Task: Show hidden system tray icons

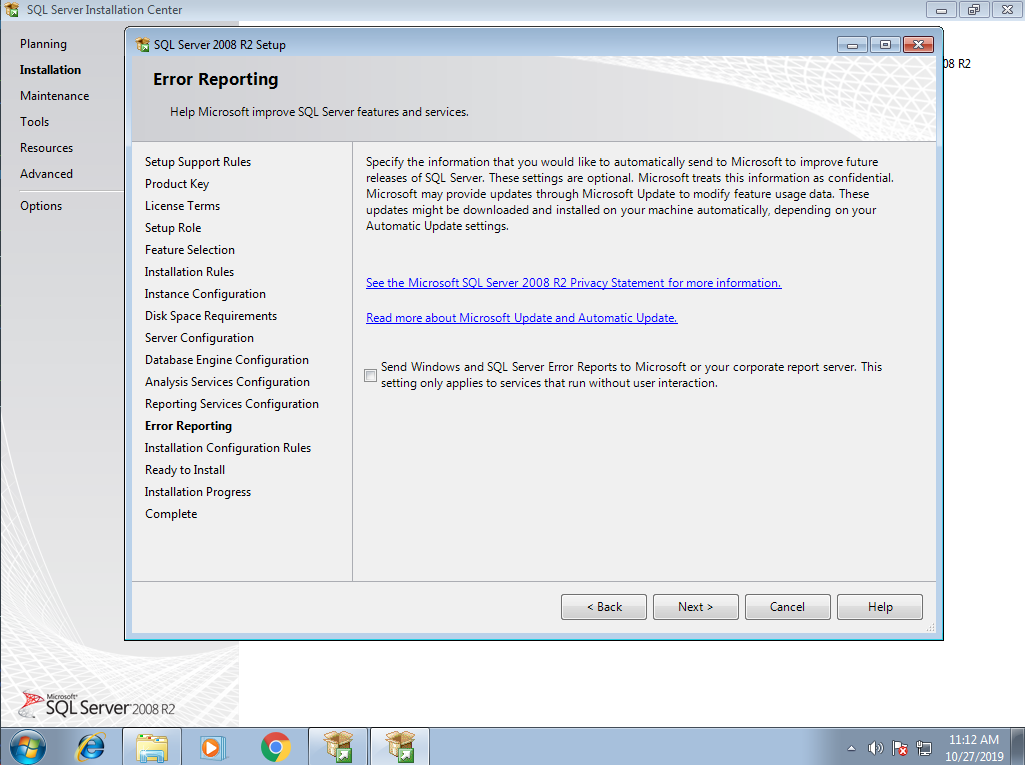Action: 851,748
